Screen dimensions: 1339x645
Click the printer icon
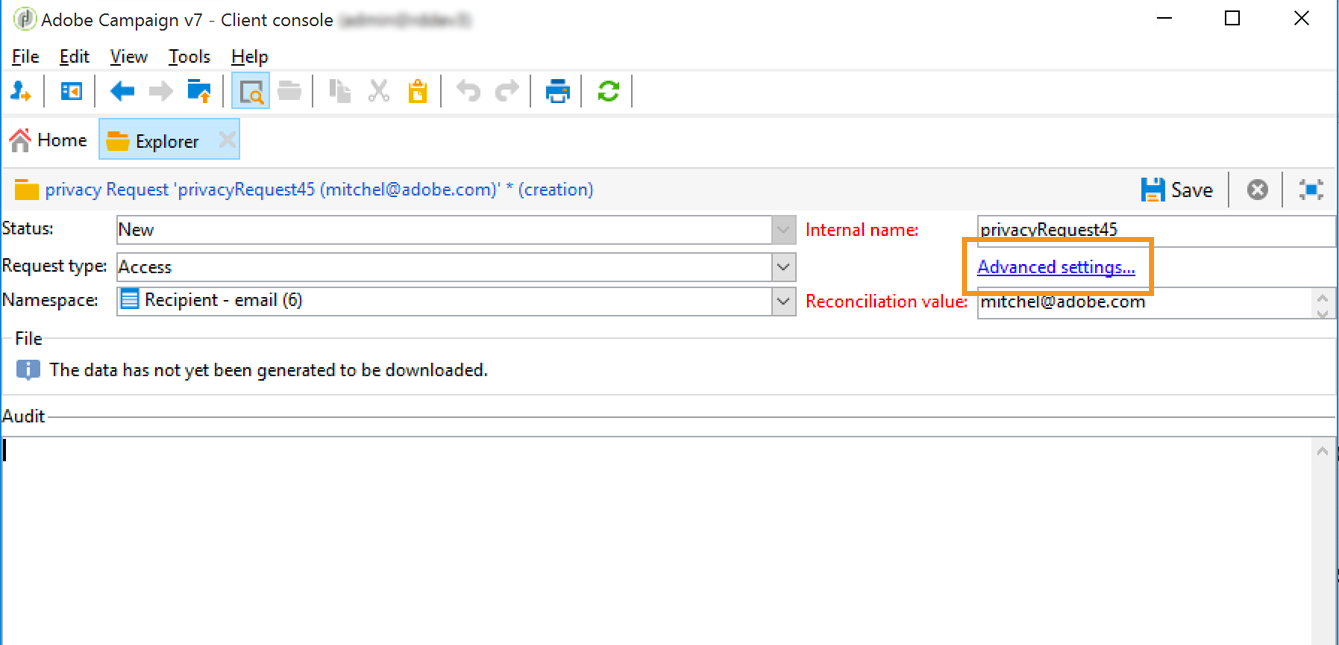click(557, 92)
